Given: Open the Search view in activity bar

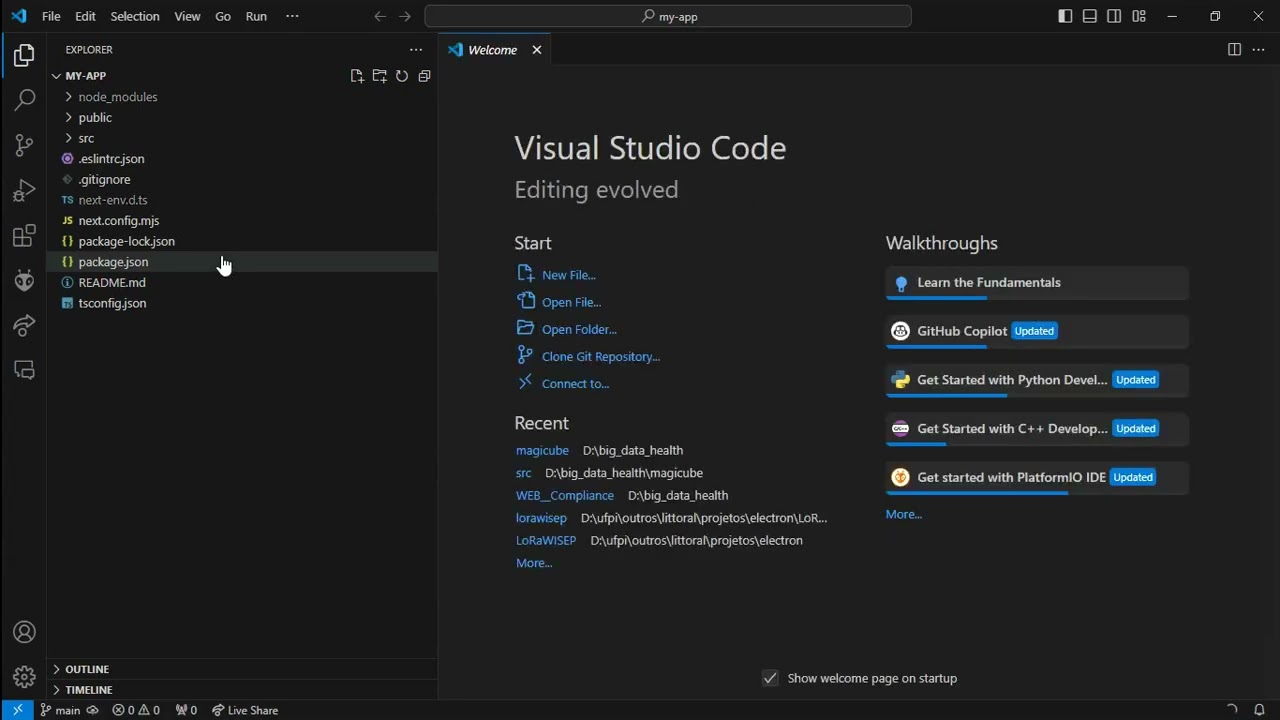Looking at the screenshot, I should [x=24, y=100].
